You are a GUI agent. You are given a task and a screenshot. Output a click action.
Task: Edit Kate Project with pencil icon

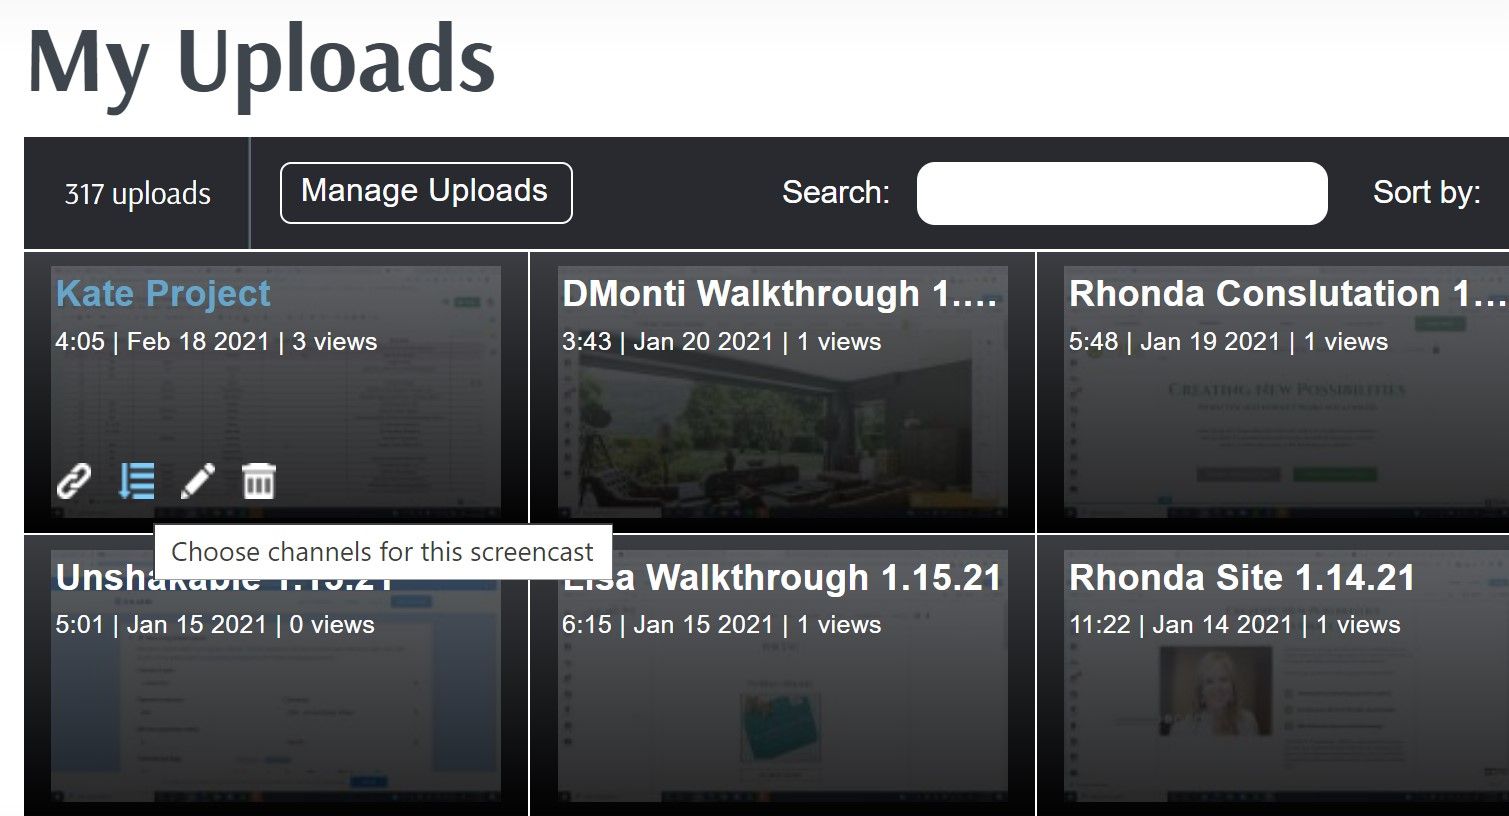coord(197,481)
